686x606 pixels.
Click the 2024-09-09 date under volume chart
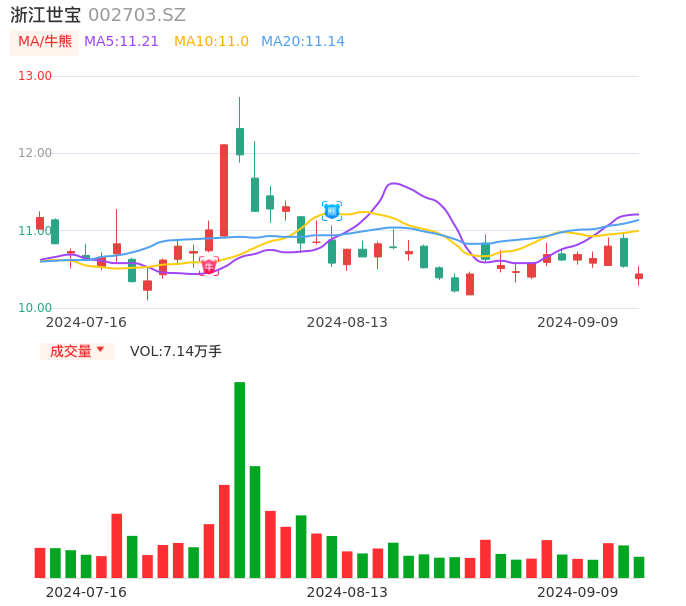pyautogui.click(x=578, y=592)
